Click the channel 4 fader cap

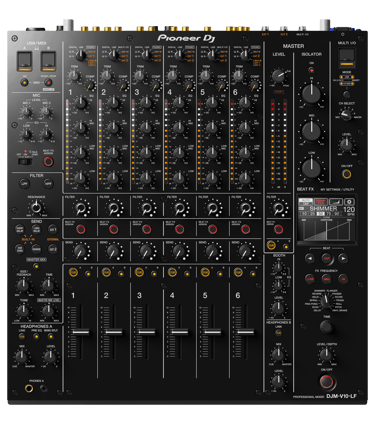180,332
